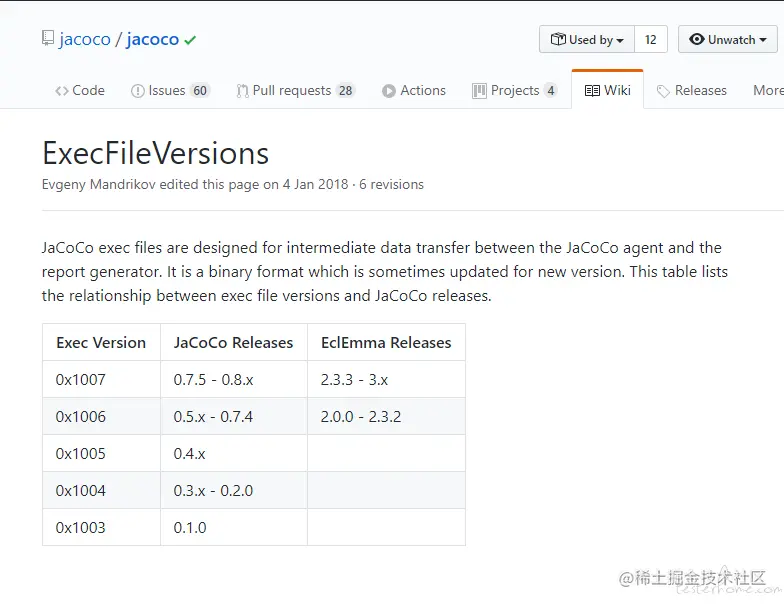
Task: Click the repository book icon beside jacoco
Action: (x=48, y=38)
